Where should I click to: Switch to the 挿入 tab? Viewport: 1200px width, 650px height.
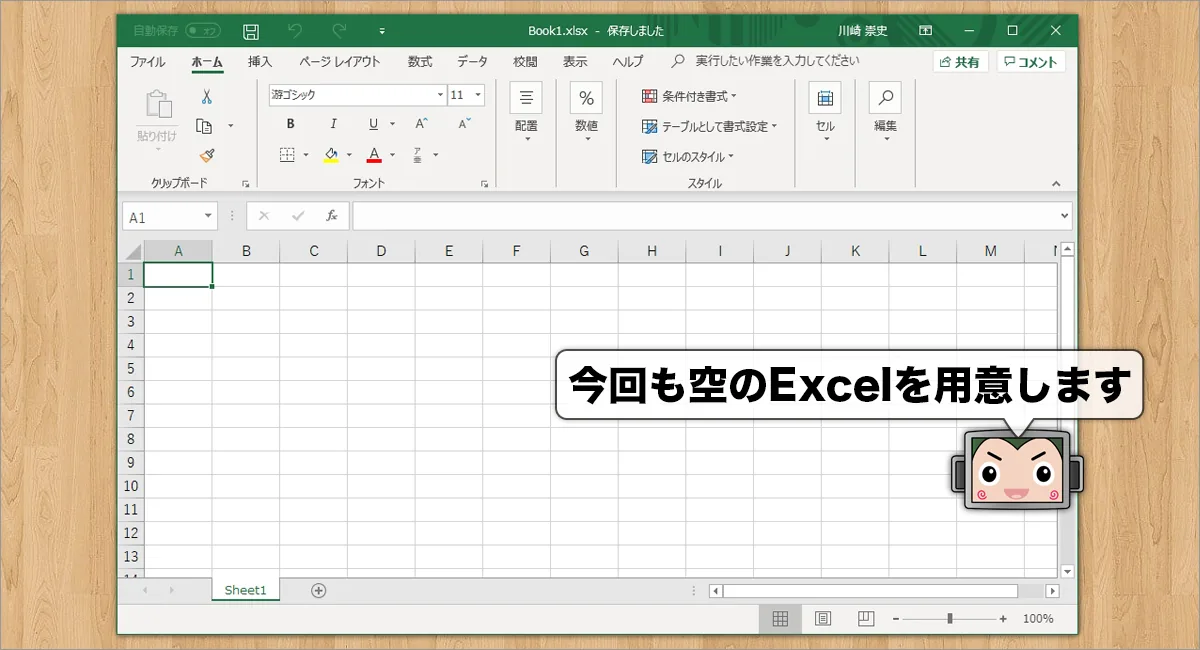click(x=260, y=62)
